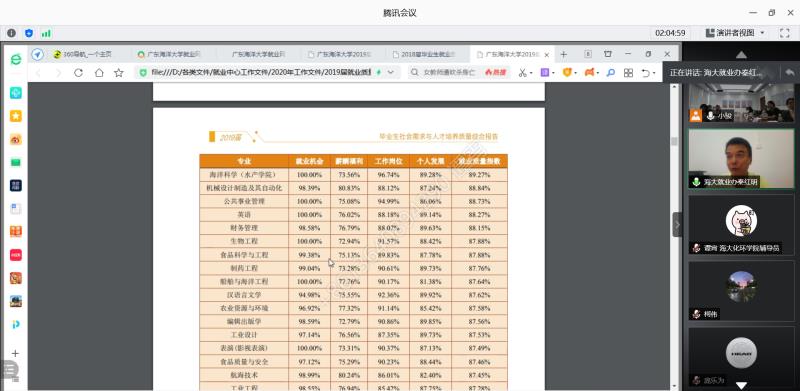This screenshot has height=391, width=800.
Task: Collapse the participant side panel arrow handle
Action: (677, 225)
